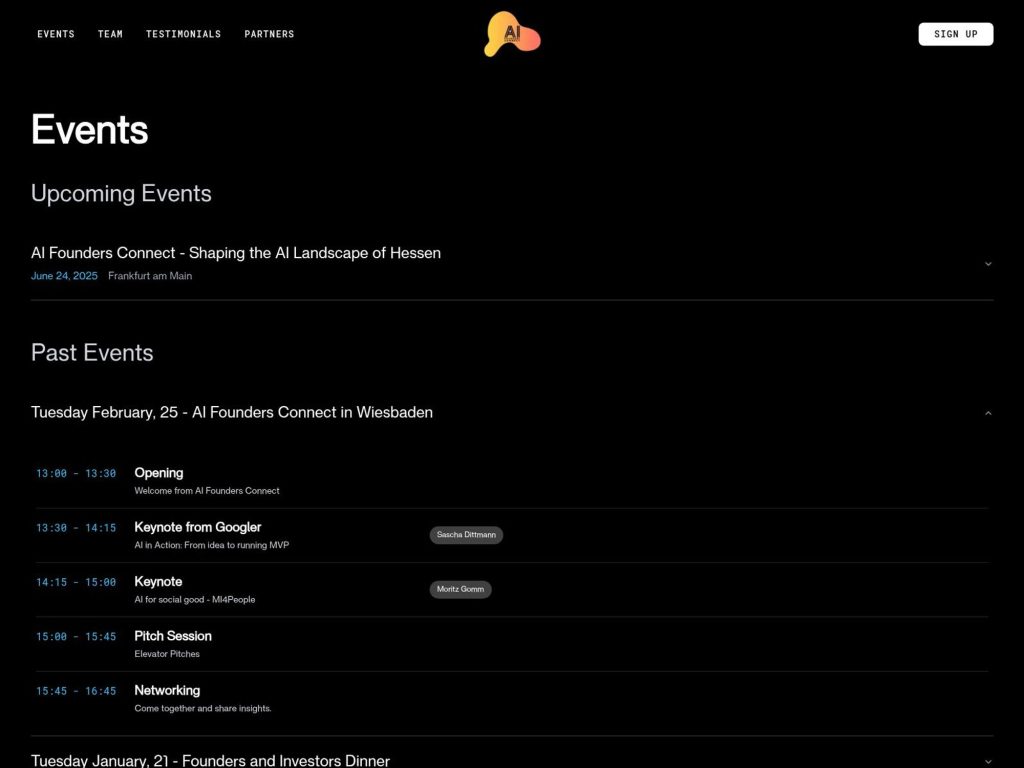Open the Keynote from Googler entry
Screen dimensions: 1024x768
197,527
